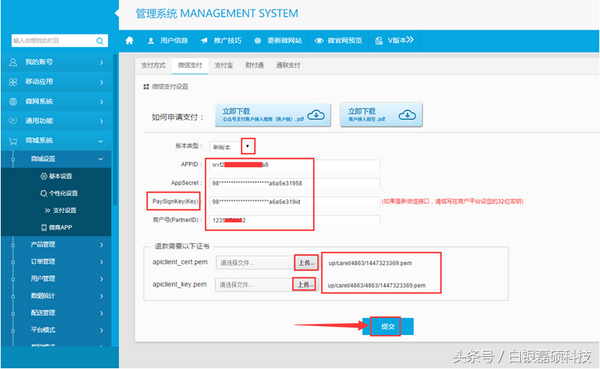600x369 pixels.
Task: Click the APPID input field
Action: coord(295,165)
